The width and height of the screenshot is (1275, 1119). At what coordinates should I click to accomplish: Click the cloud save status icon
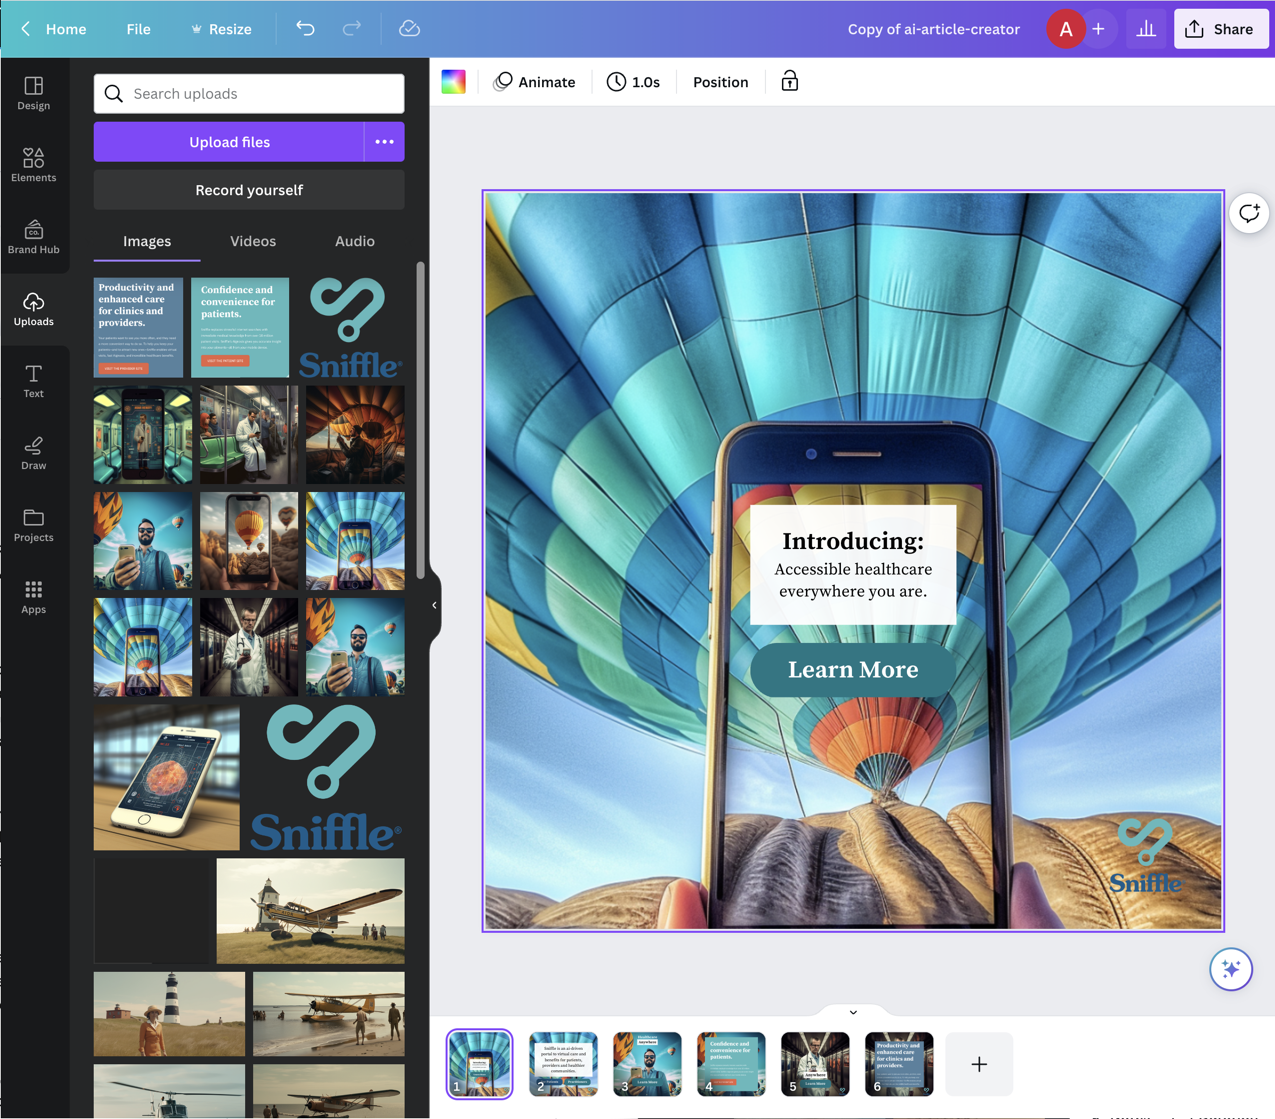point(409,29)
